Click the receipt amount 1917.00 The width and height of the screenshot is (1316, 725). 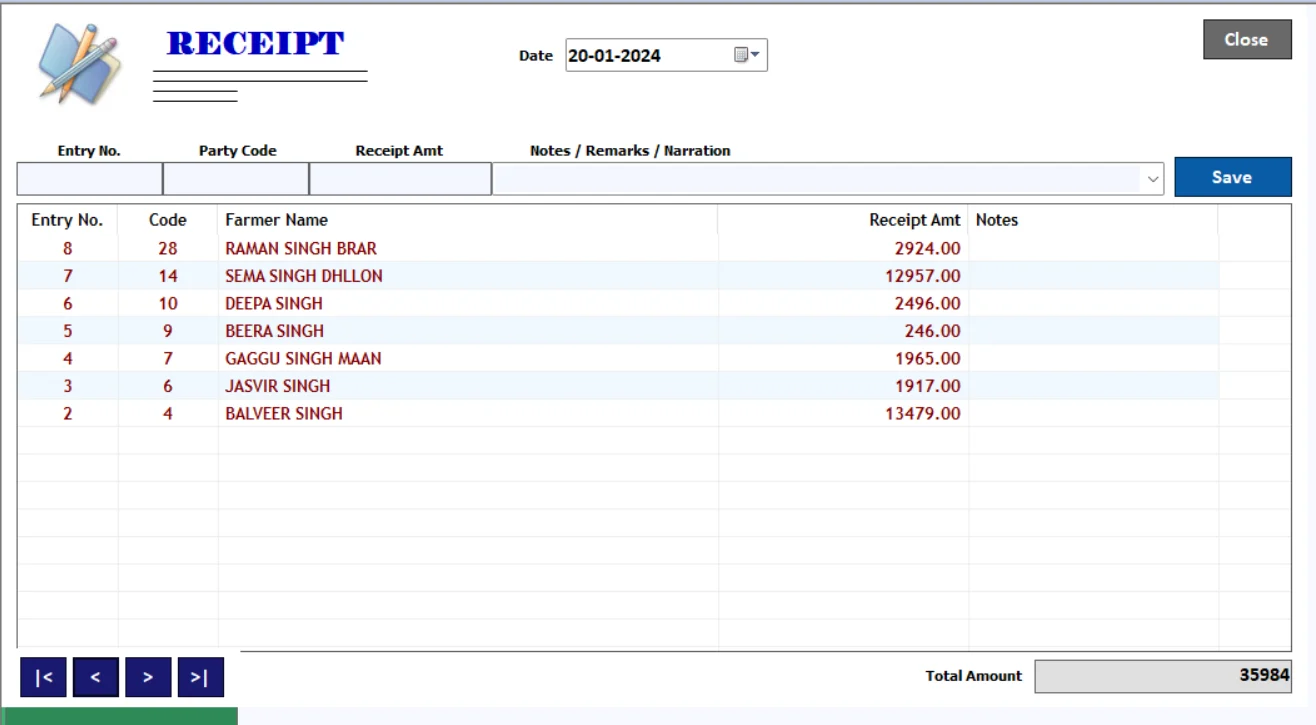928,386
